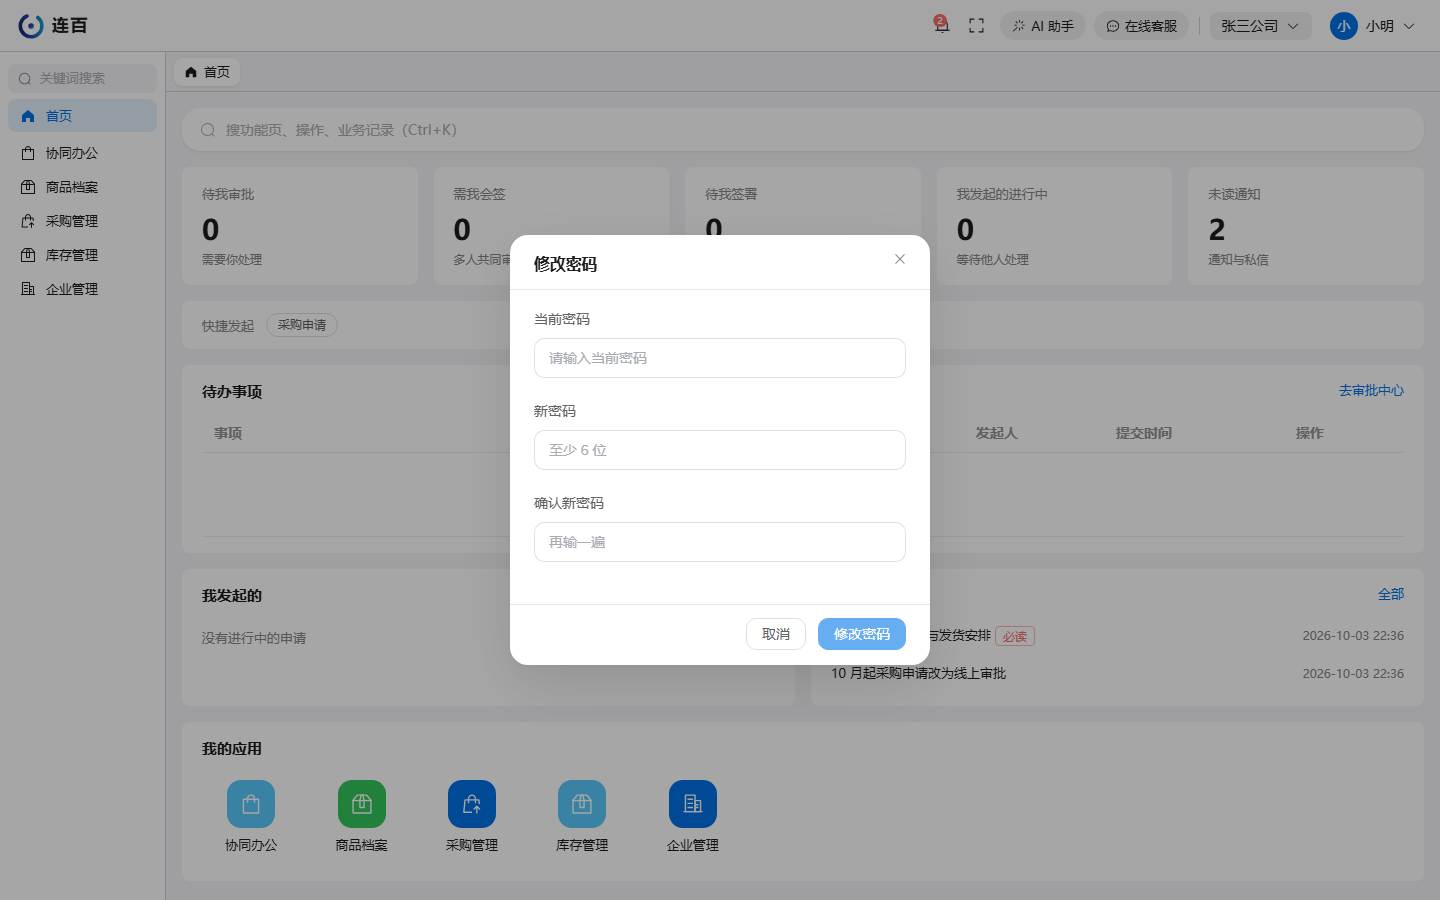Viewport: 1440px width, 900px height.
Task: Open 采购管理 in the sidebar
Action: coord(82,221)
